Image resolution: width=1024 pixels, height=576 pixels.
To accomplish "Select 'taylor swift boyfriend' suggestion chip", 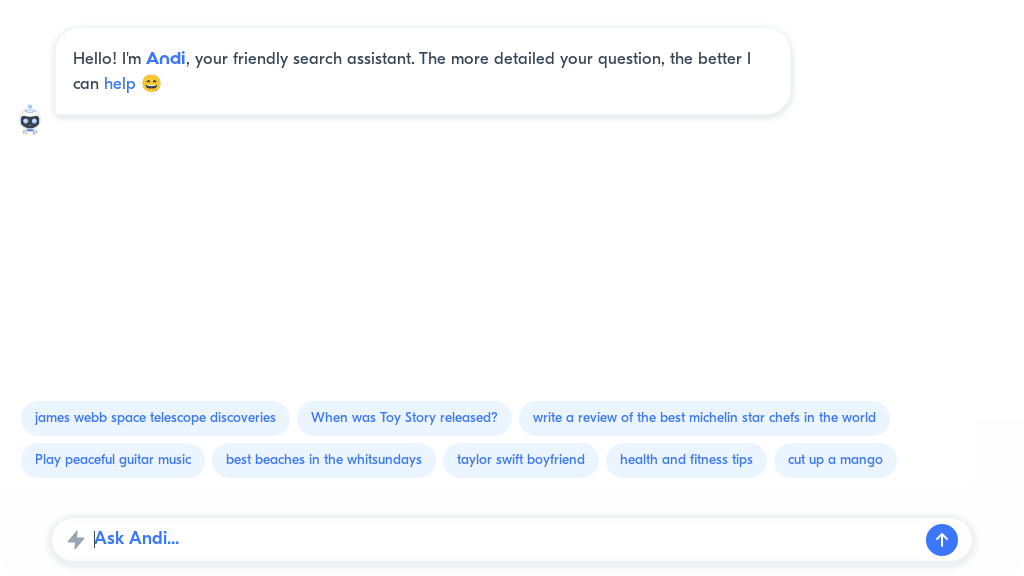I will pyautogui.click(x=520, y=460).
